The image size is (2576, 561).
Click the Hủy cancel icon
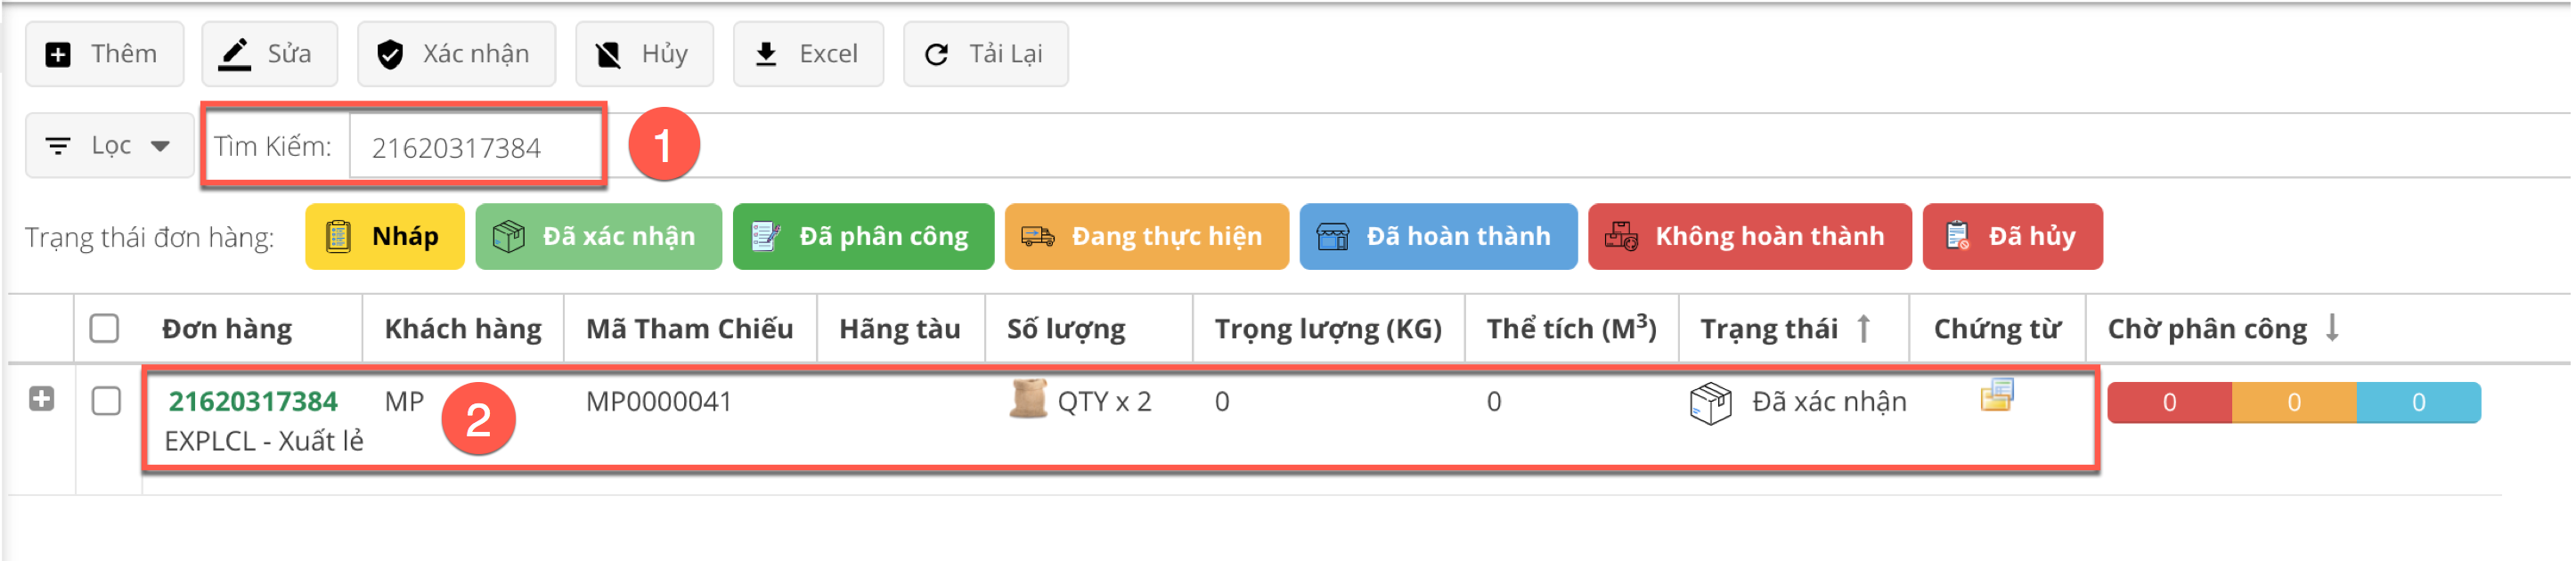tap(608, 55)
